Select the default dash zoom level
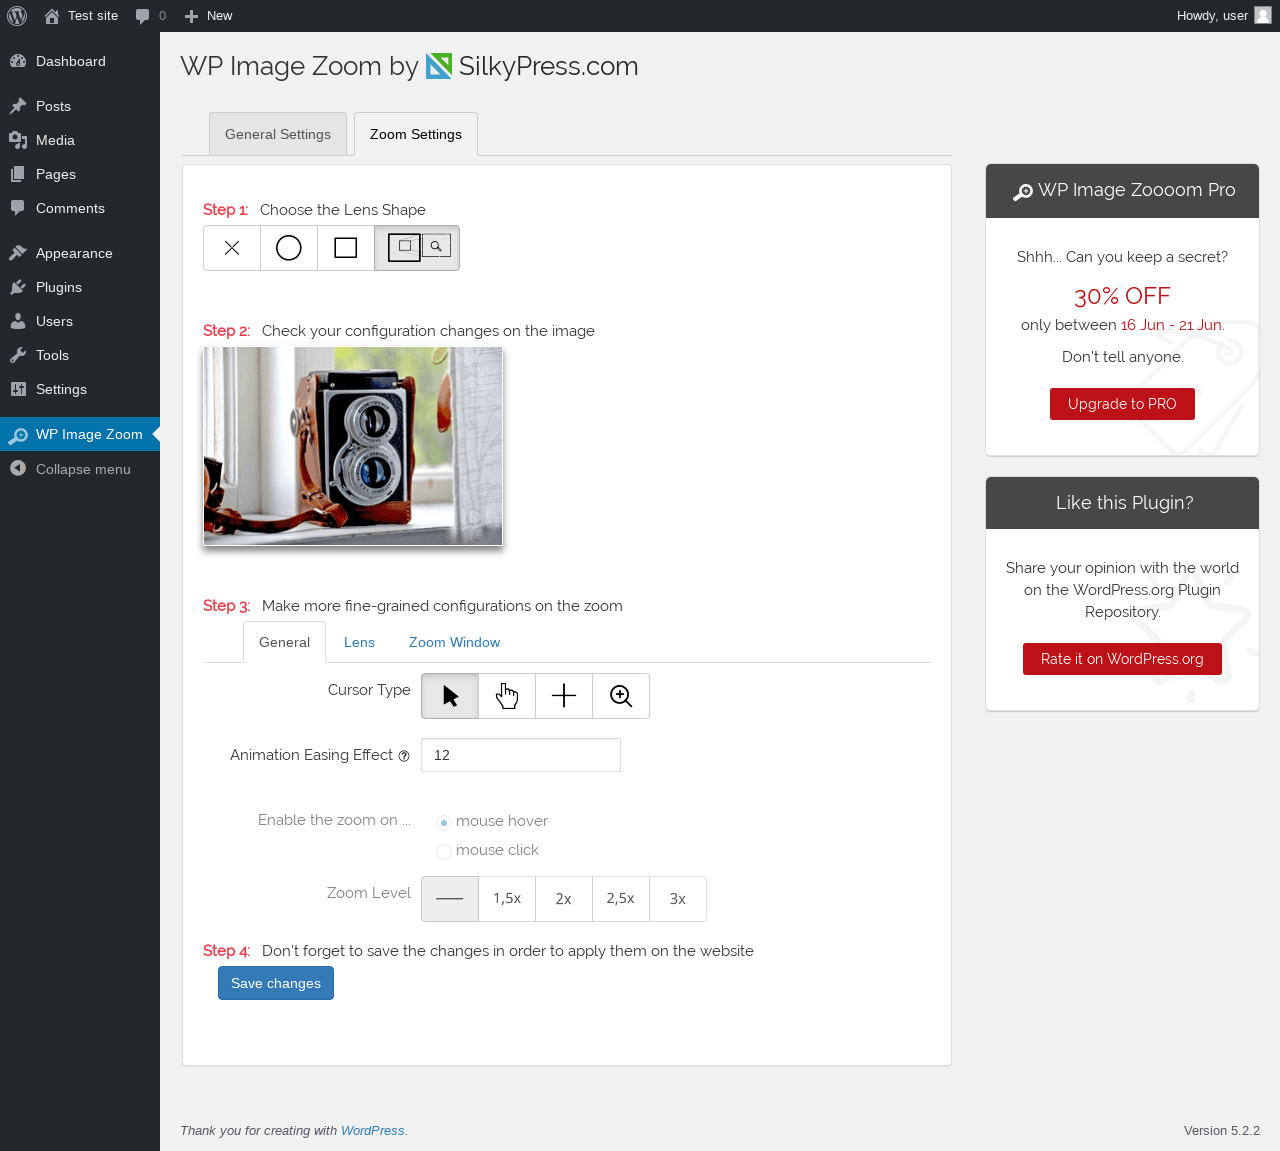 click(450, 899)
